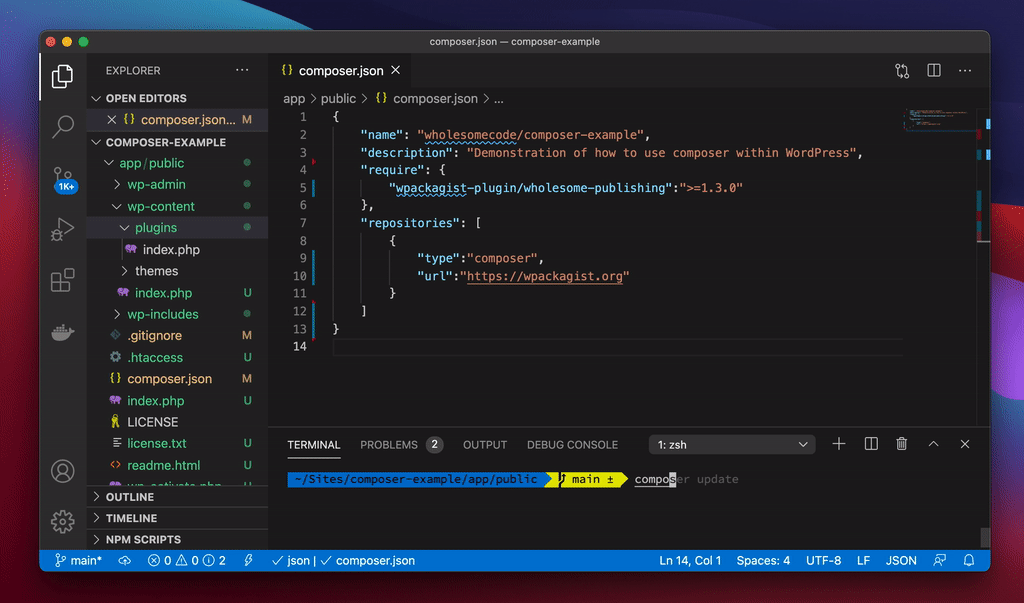
Task: Change the JSON language mode
Action: [901, 561]
